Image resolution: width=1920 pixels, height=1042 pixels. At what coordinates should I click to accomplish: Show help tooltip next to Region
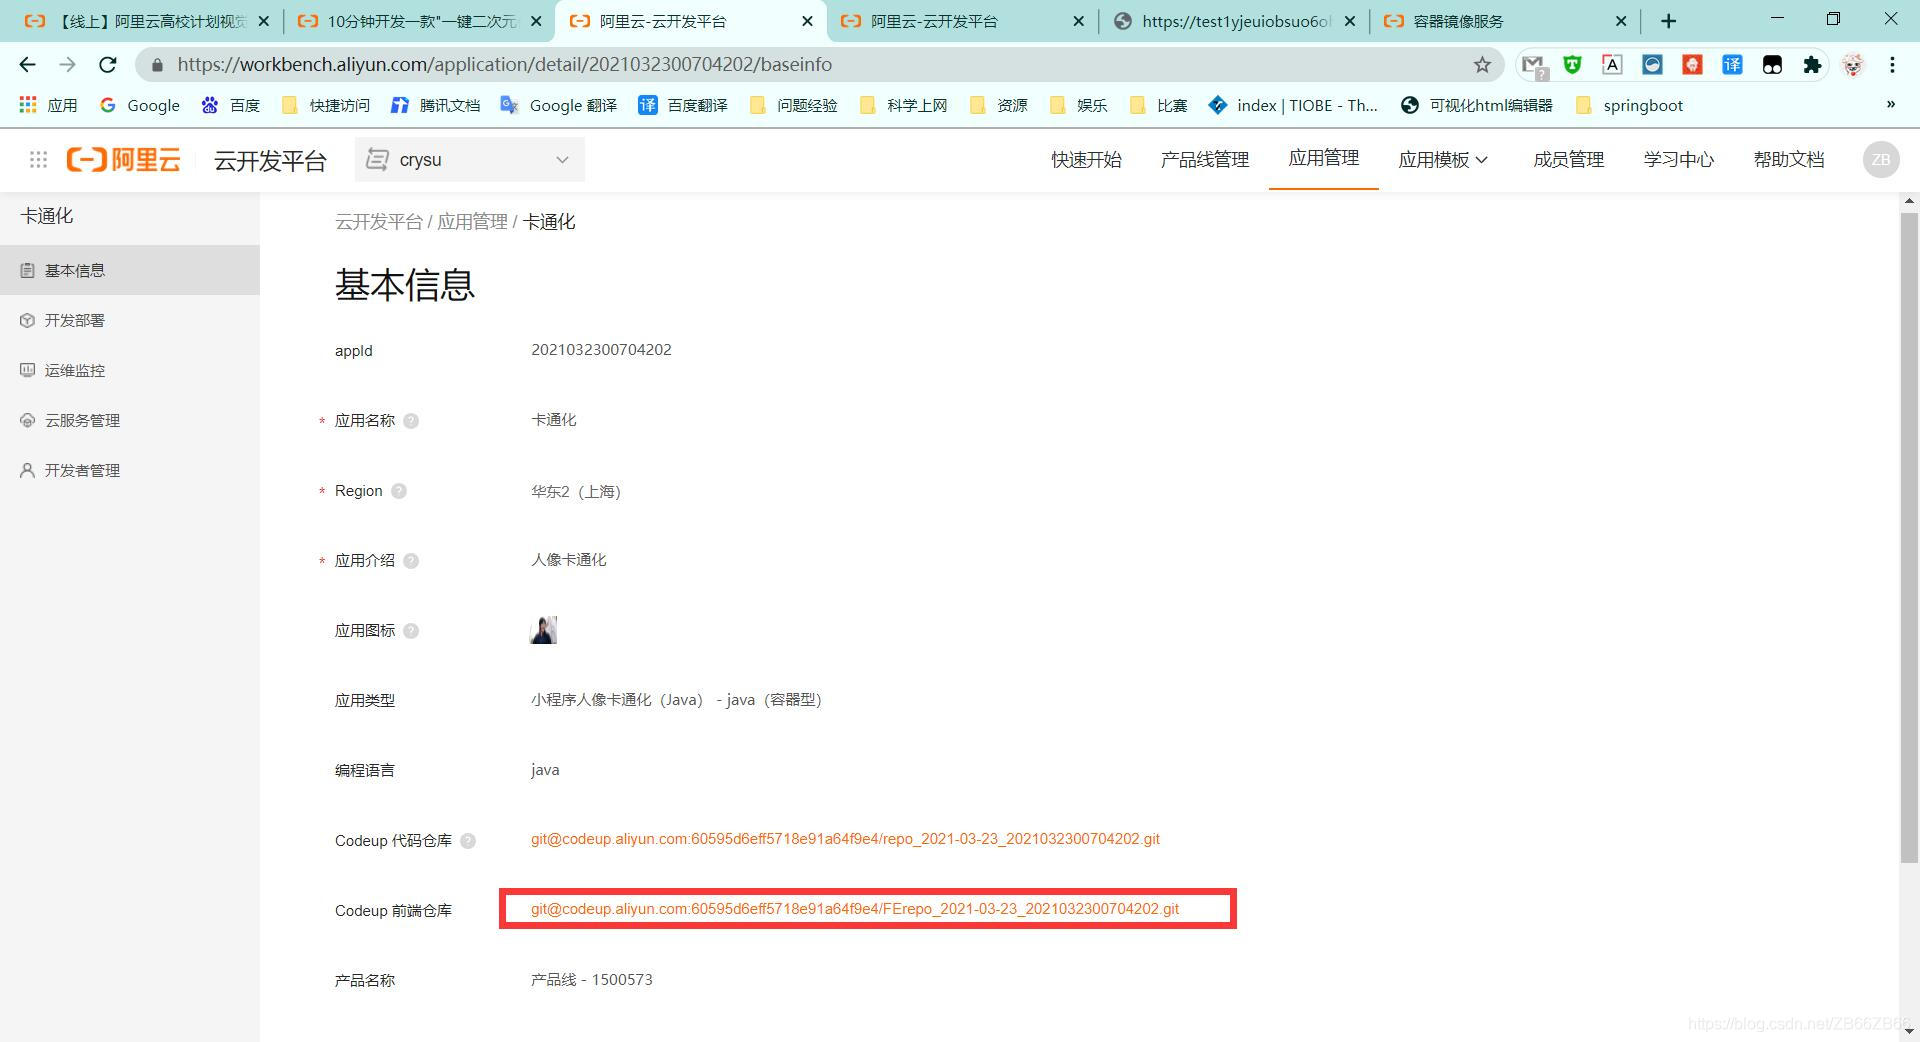coord(399,491)
